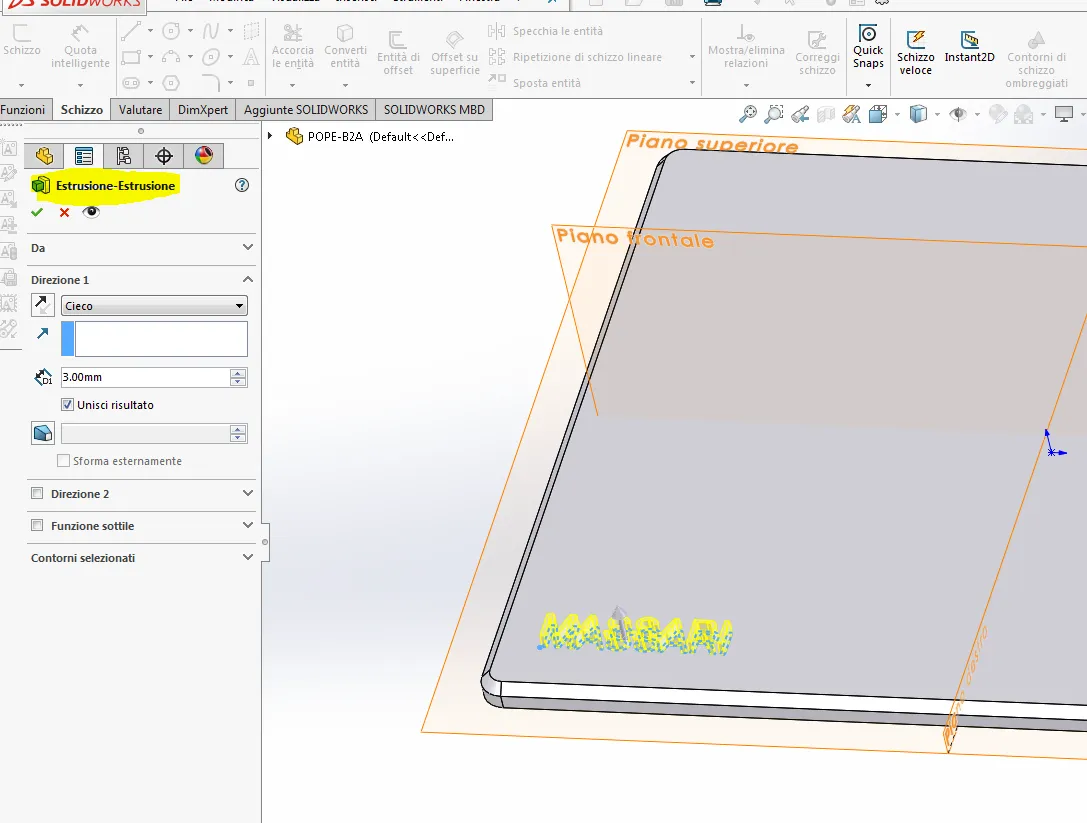Toggle Instant2D

click(969, 46)
